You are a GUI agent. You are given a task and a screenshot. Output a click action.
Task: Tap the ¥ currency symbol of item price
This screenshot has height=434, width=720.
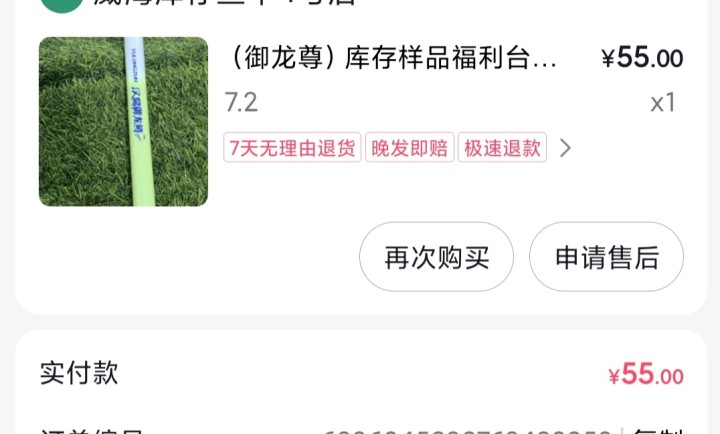[x=608, y=59]
